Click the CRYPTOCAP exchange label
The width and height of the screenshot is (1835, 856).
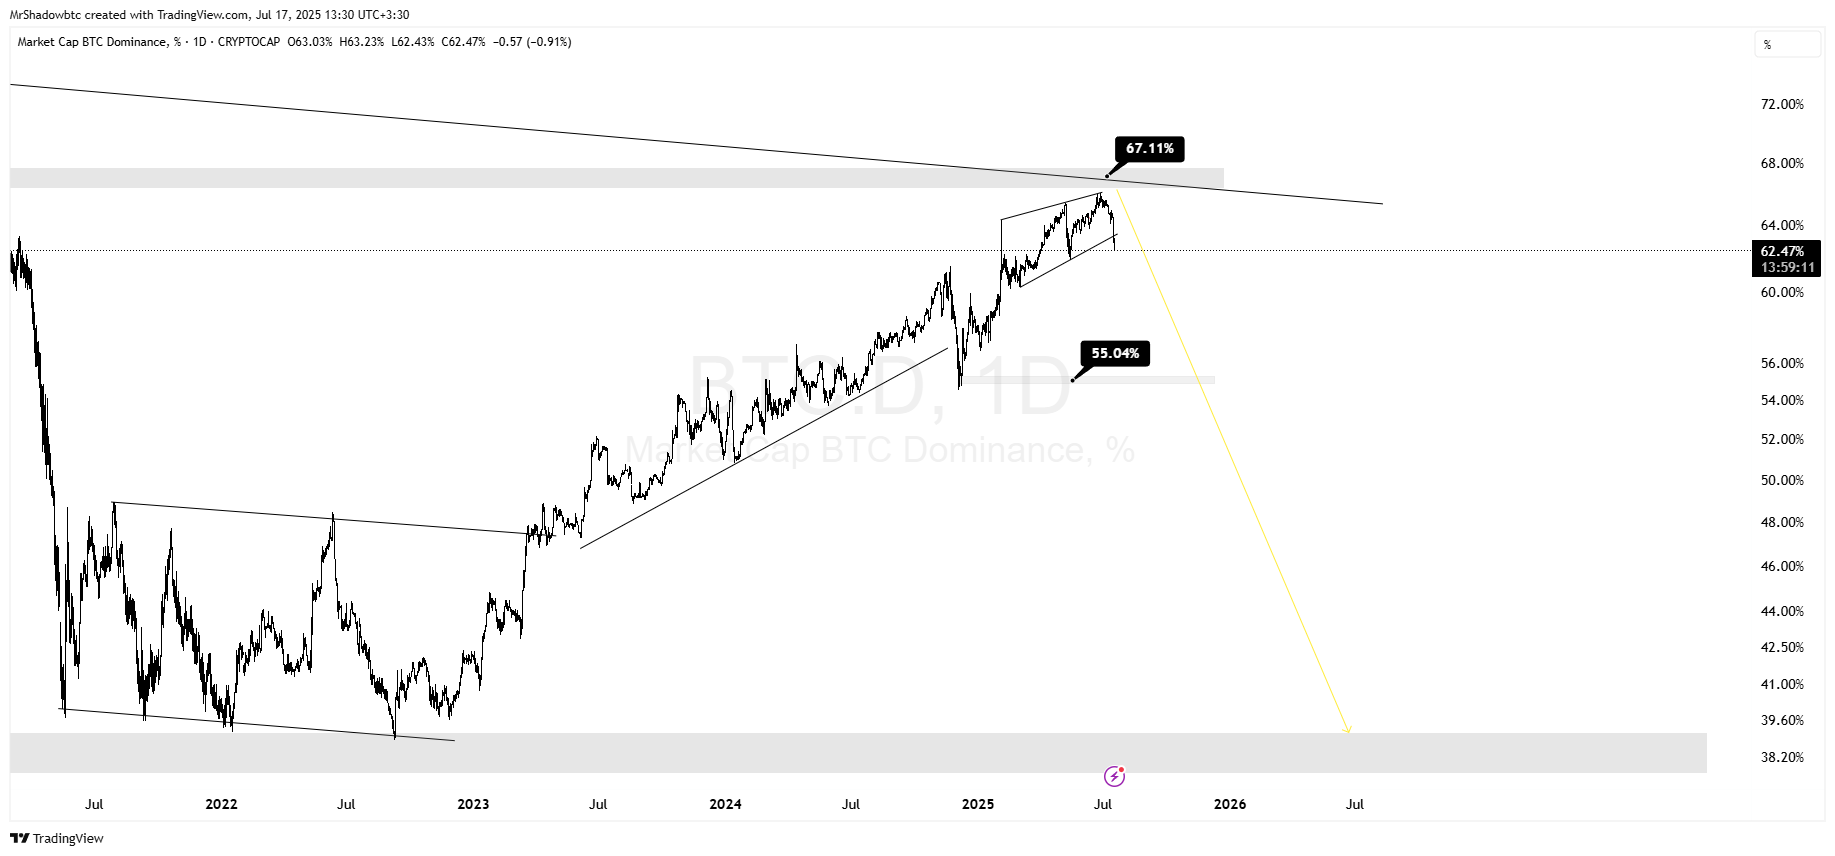point(249,42)
